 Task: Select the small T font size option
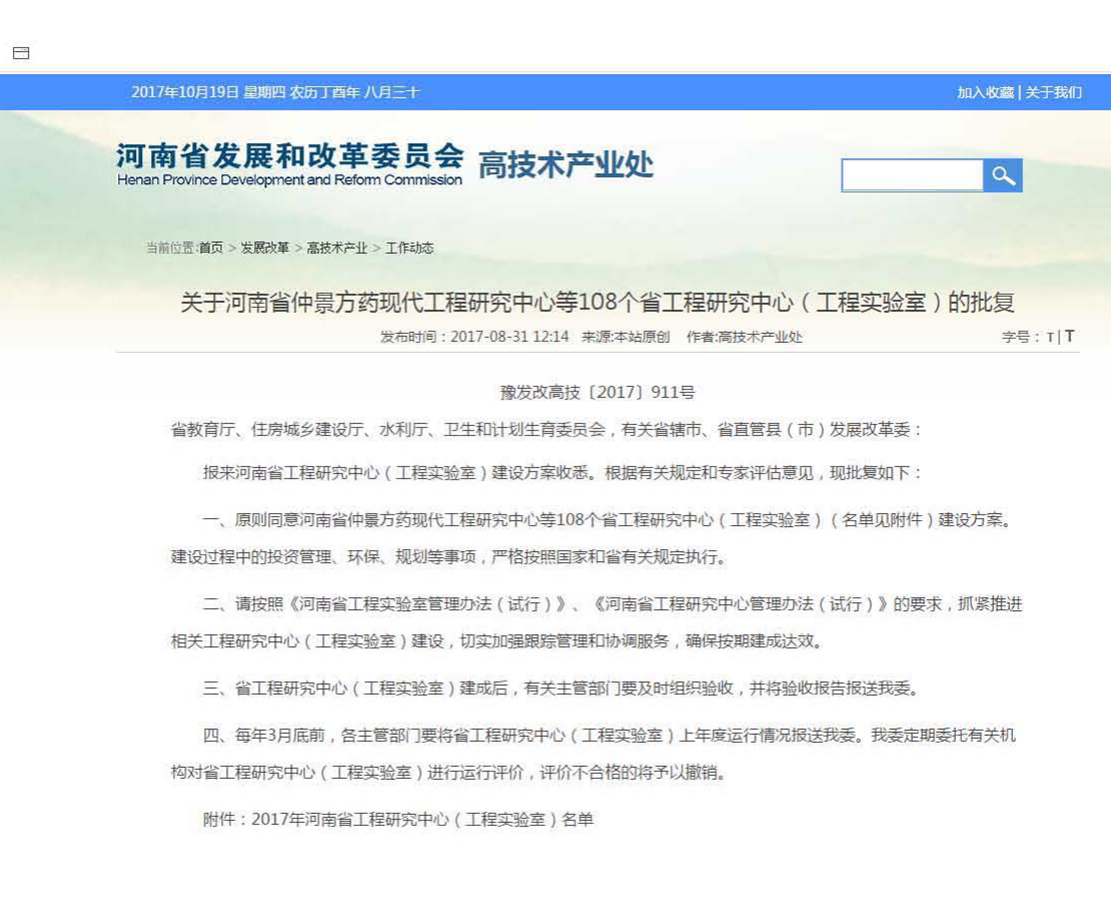click(1050, 337)
